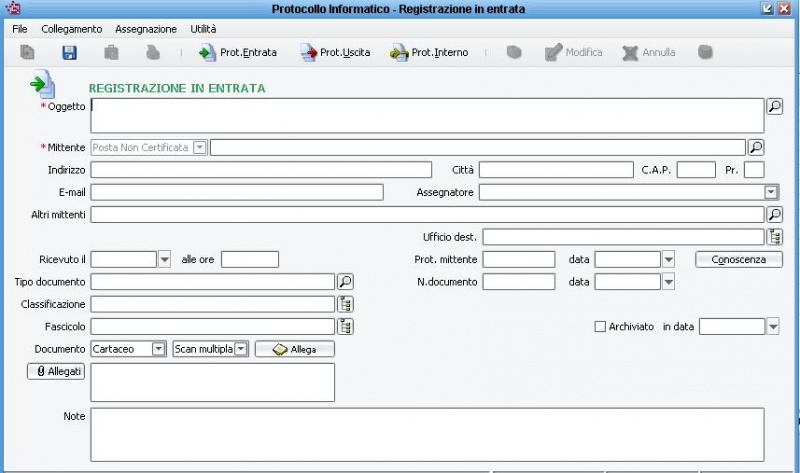This screenshot has width=800, height=473.
Task: Expand the Documento Cartaceo dropdown
Action: coord(158,349)
